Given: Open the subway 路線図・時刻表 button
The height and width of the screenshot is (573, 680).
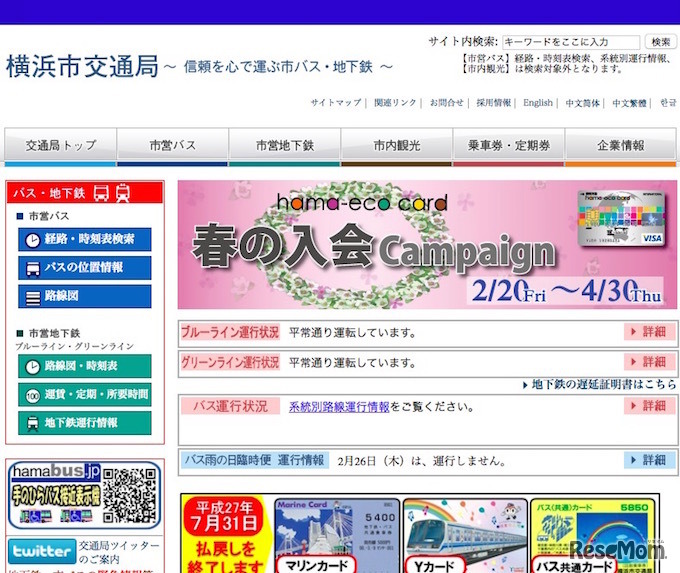Looking at the screenshot, I should 85,366.
